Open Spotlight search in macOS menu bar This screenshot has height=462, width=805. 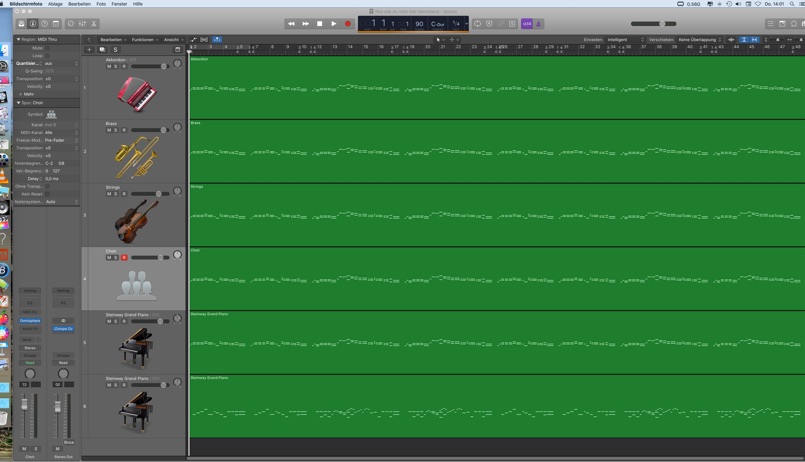792,4
